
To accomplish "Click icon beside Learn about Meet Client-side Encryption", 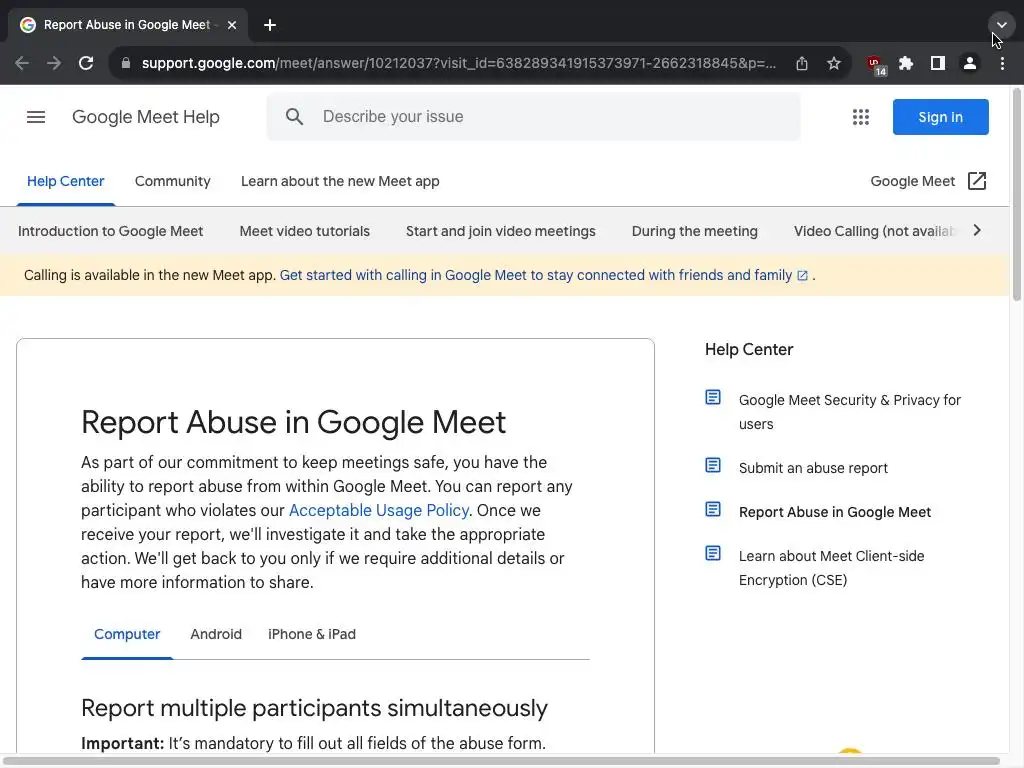I will (x=713, y=553).
